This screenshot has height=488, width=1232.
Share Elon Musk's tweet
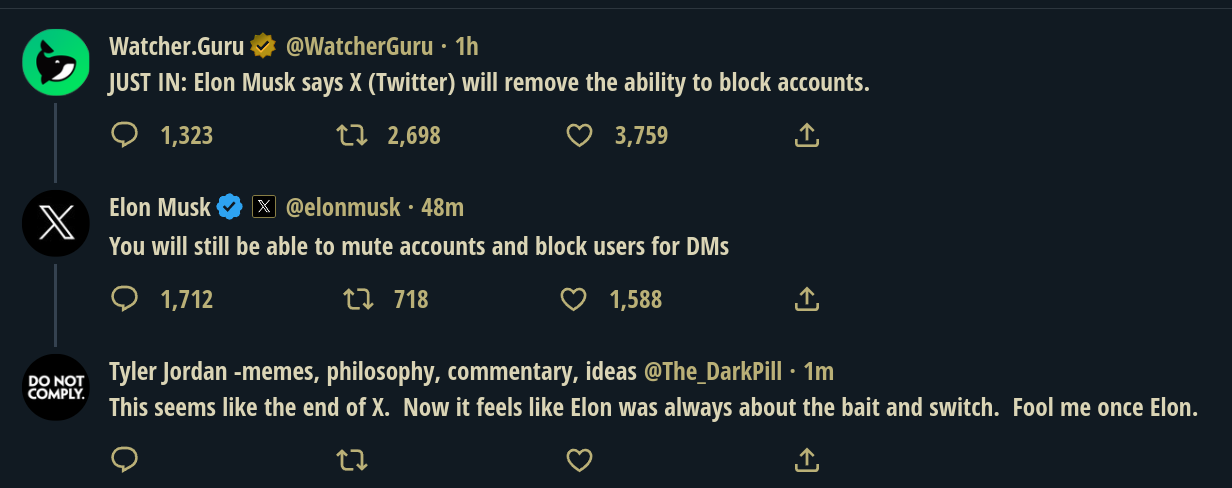coord(806,298)
